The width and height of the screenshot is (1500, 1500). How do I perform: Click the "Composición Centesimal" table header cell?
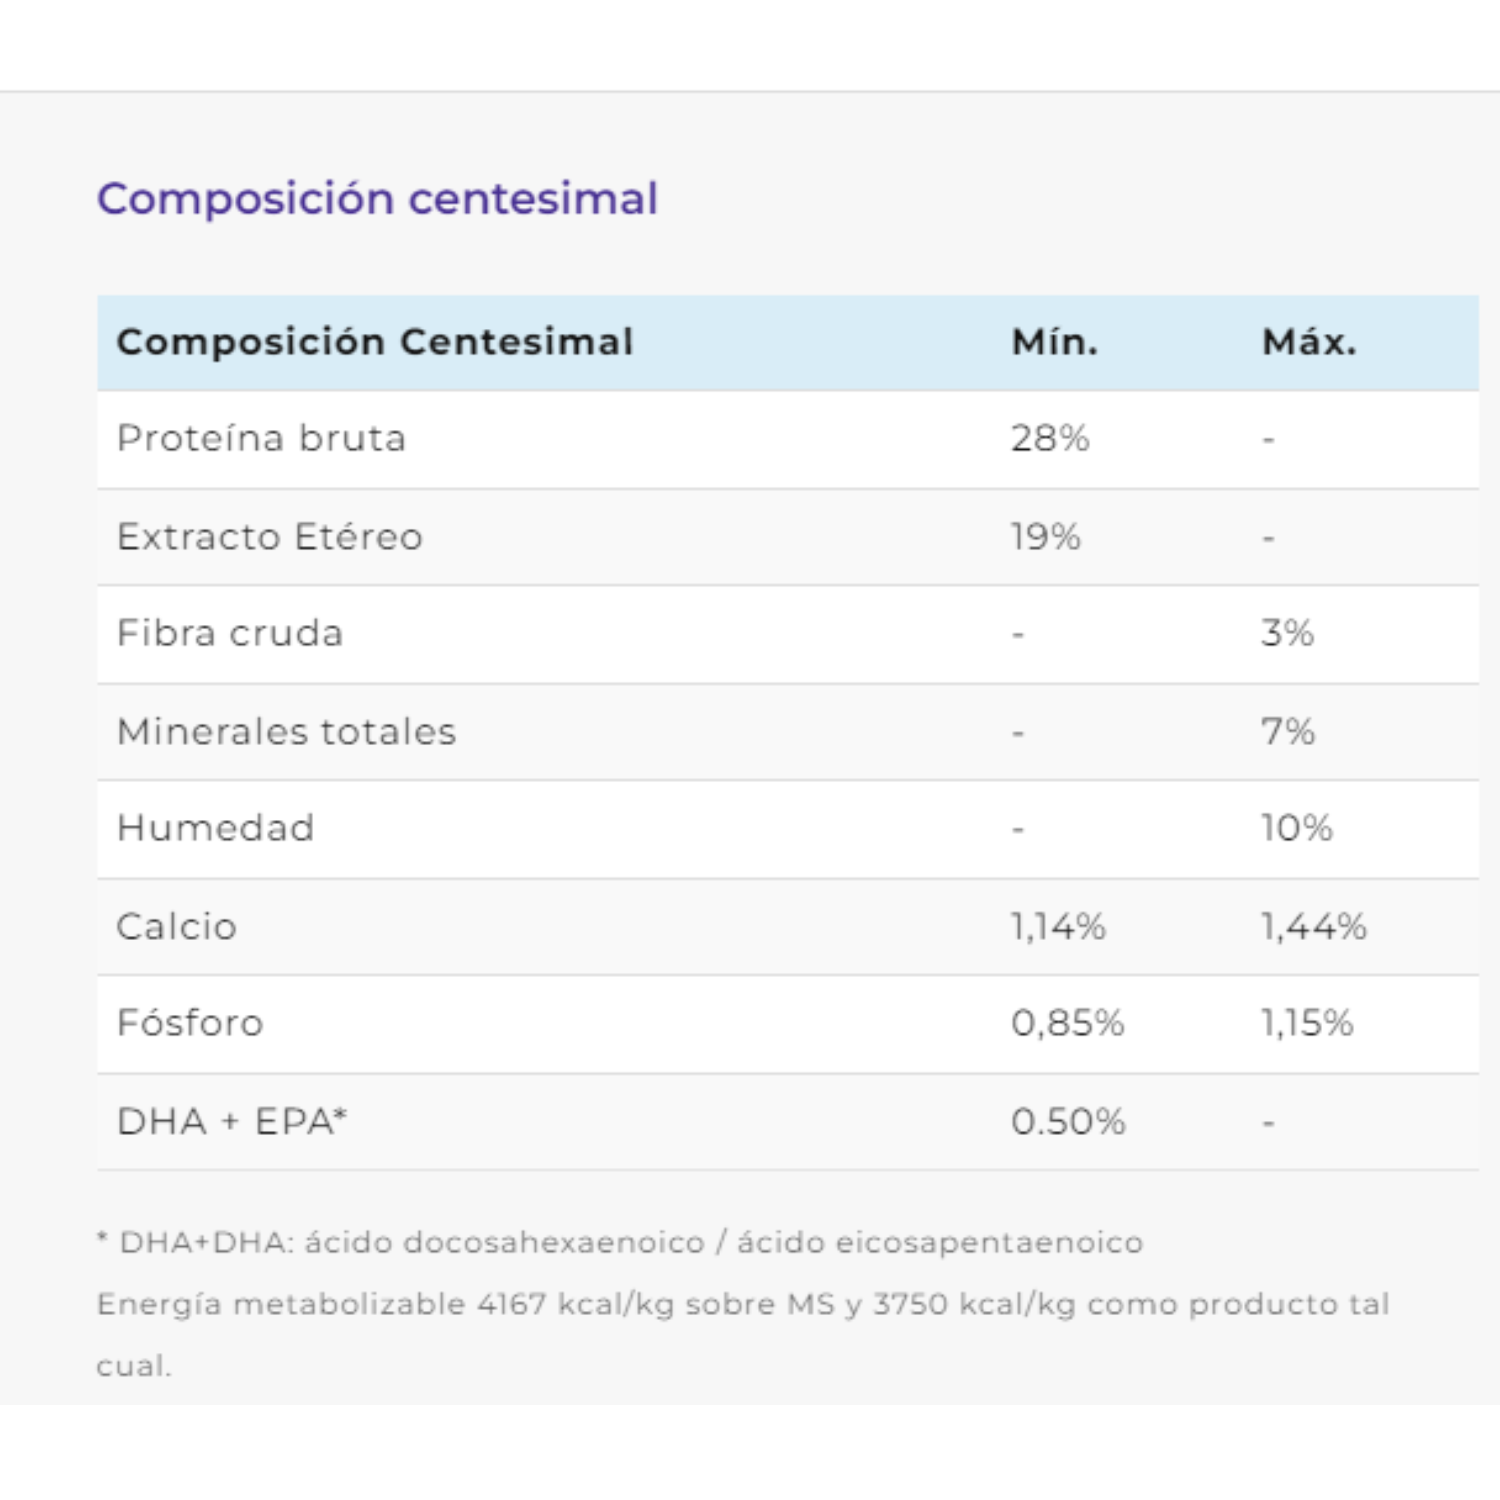tap(375, 342)
